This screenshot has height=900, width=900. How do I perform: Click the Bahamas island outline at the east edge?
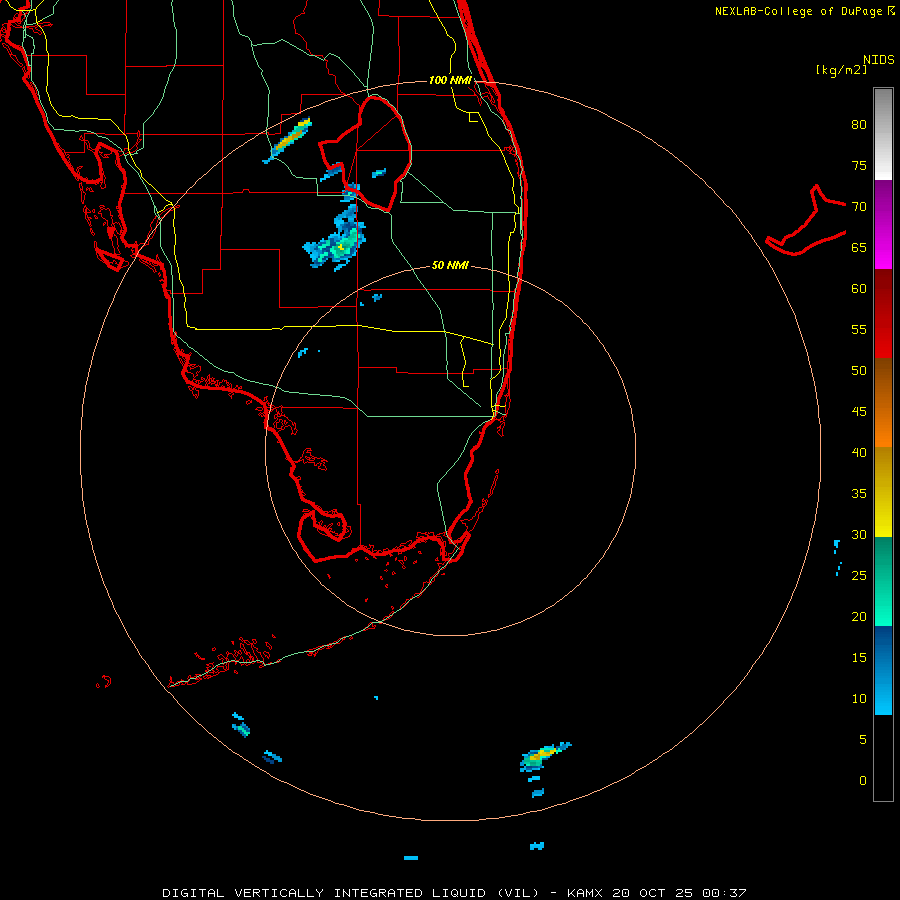(x=806, y=220)
